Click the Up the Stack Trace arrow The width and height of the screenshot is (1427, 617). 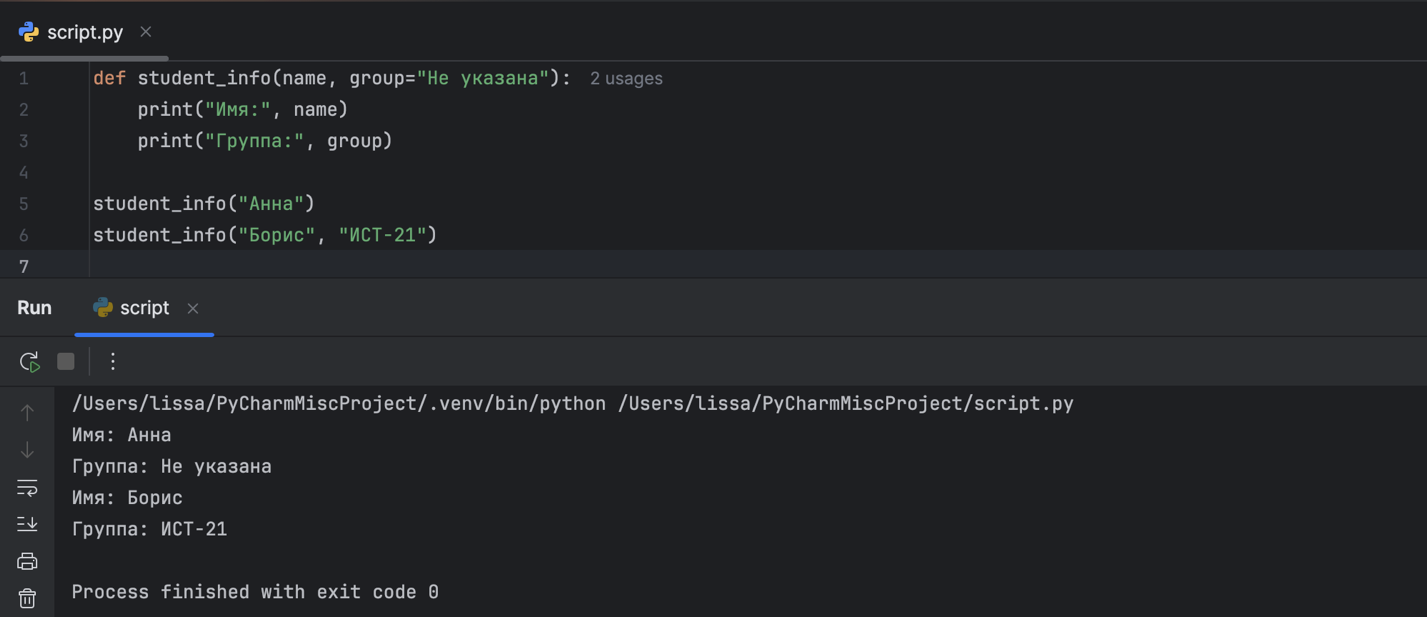[x=27, y=412]
